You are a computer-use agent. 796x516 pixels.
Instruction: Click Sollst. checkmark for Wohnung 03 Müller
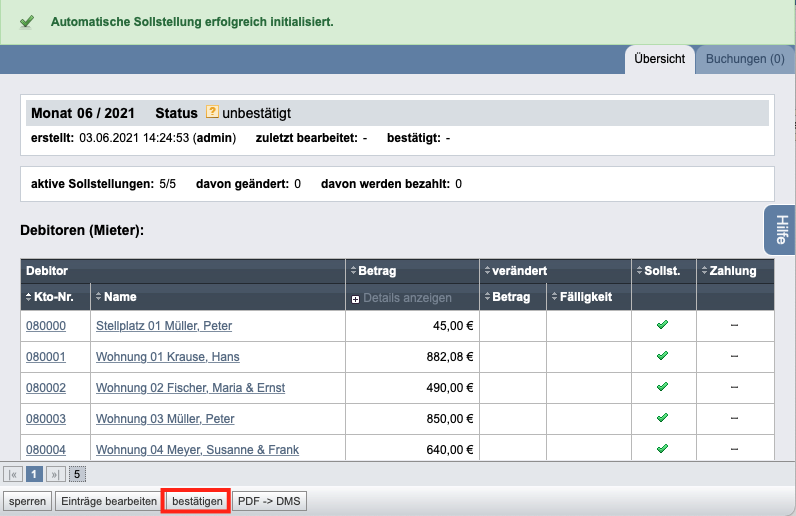[662, 417]
